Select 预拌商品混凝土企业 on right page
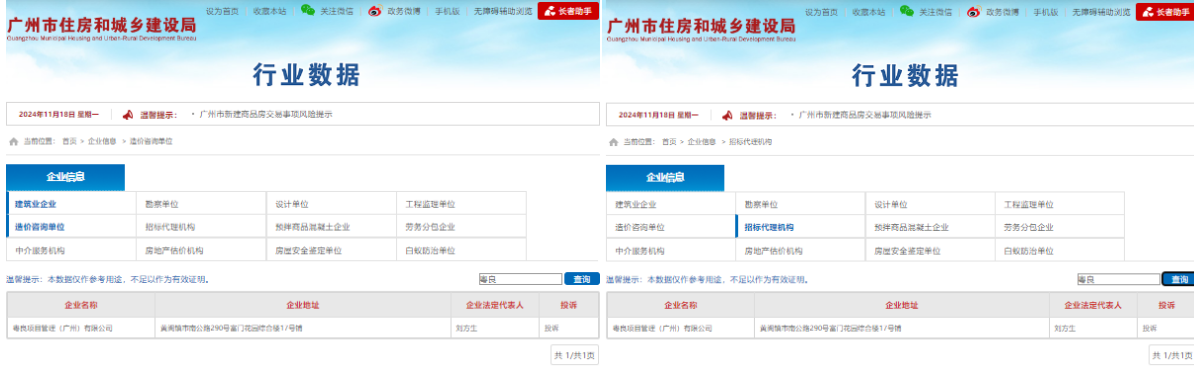 tap(931, 227)
